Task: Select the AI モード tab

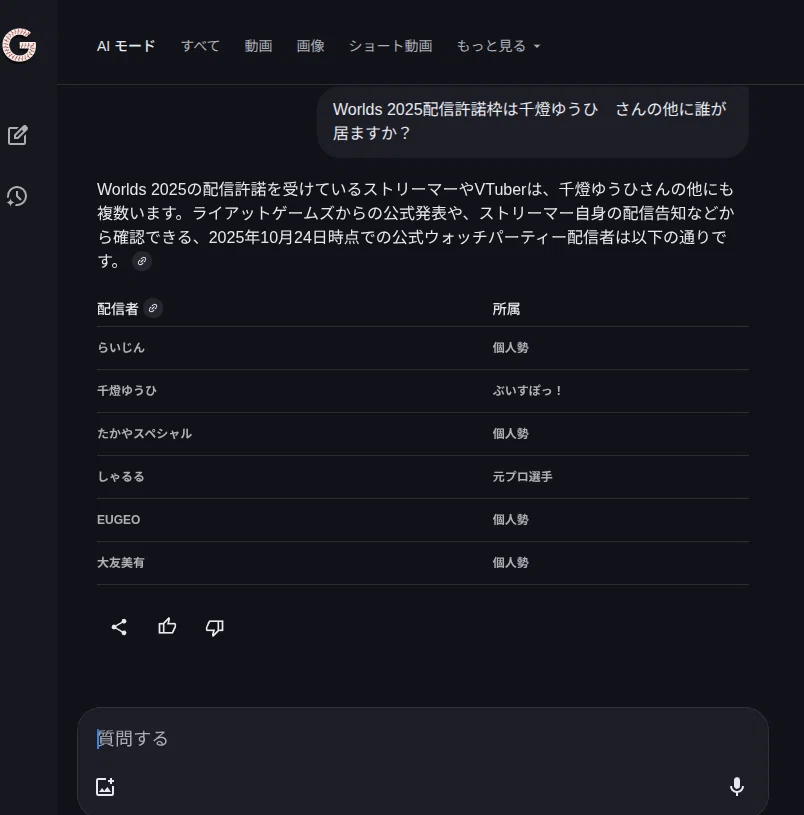Action: (126, 46)
